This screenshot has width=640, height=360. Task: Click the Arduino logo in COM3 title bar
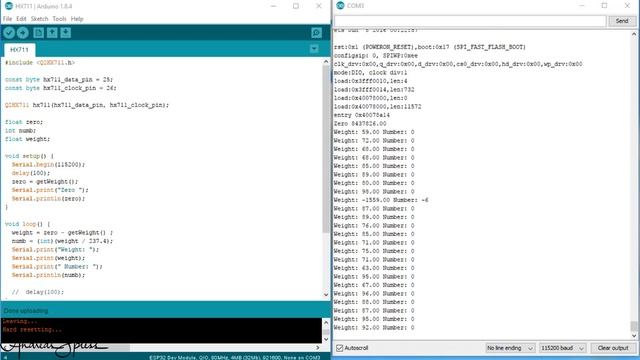[340, 6]
